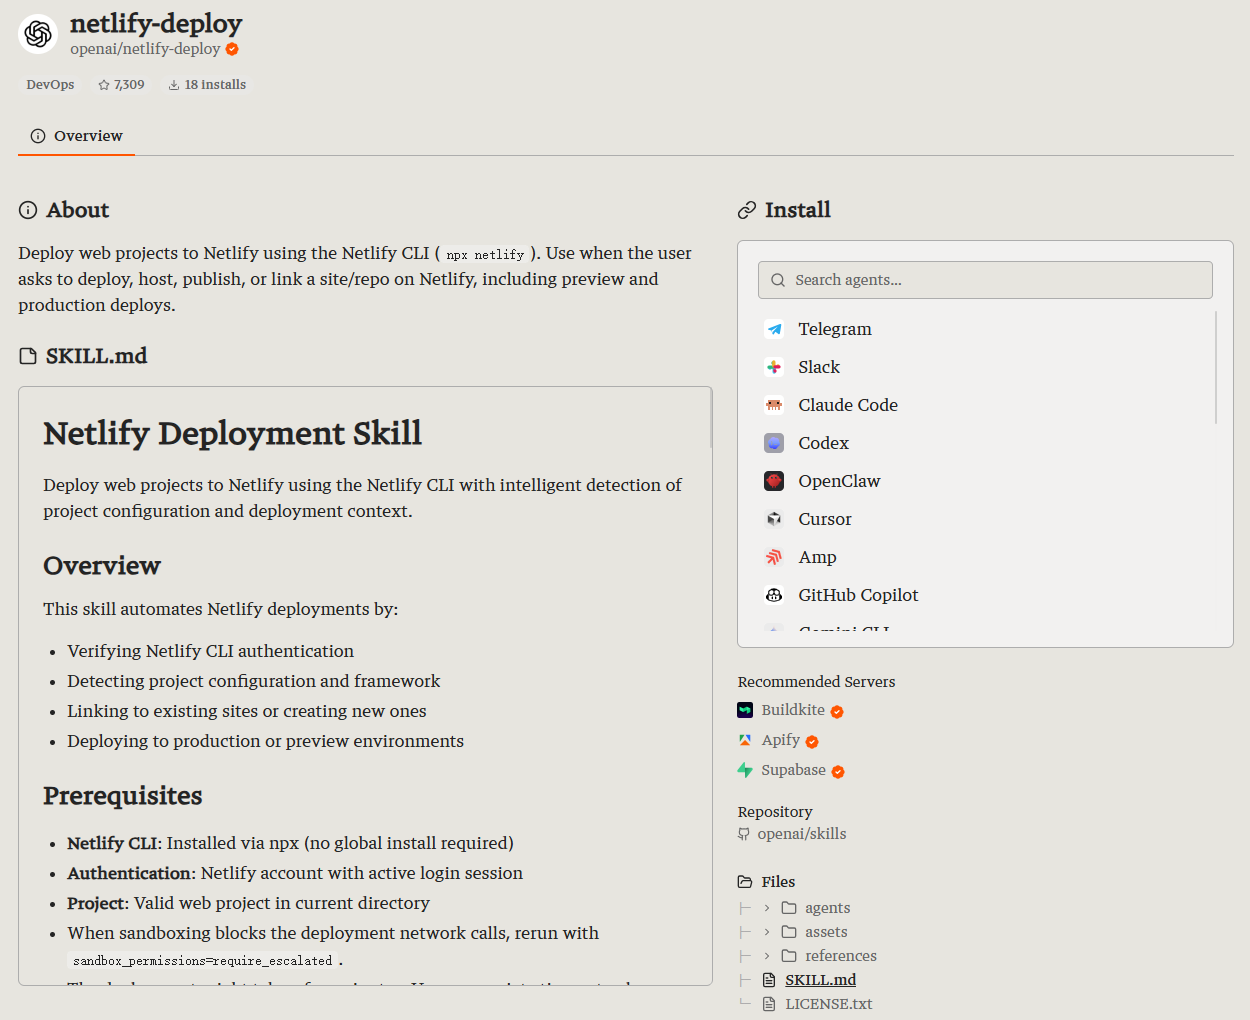Open the Supabase recommended server
Viewport: 1250px width, 1020px height.
[793, 770]
